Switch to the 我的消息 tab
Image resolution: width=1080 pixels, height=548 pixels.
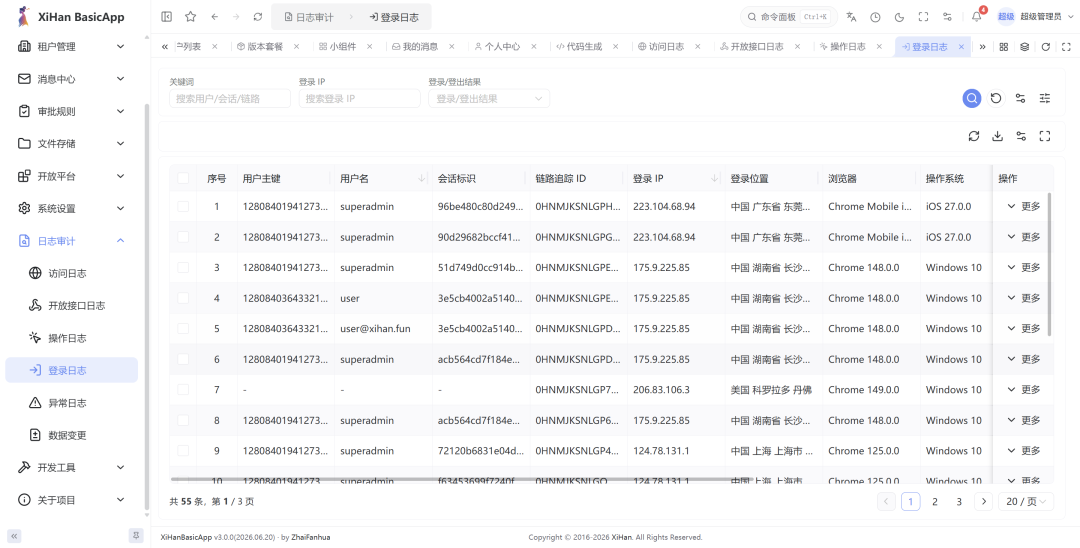(420, 47)
